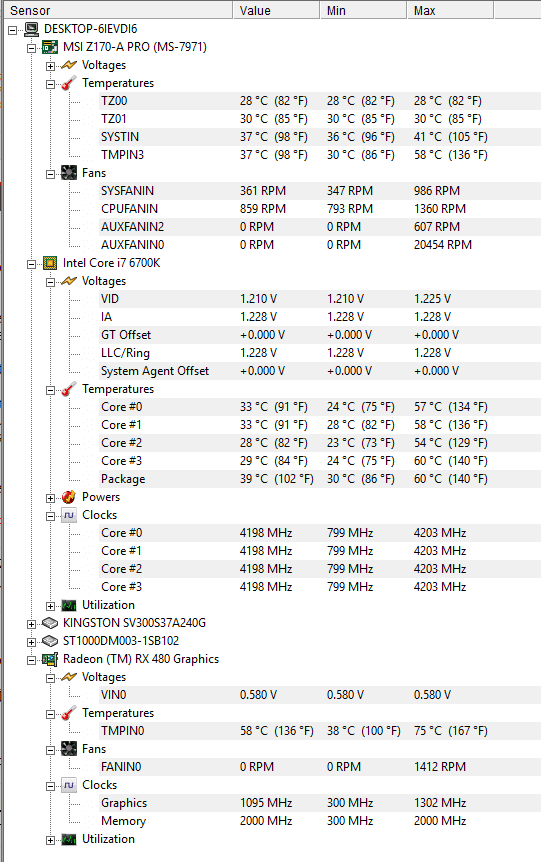Select the CPUFANIN fan row
This screenshot has width=541, height=862.
[x=305, y=209]
